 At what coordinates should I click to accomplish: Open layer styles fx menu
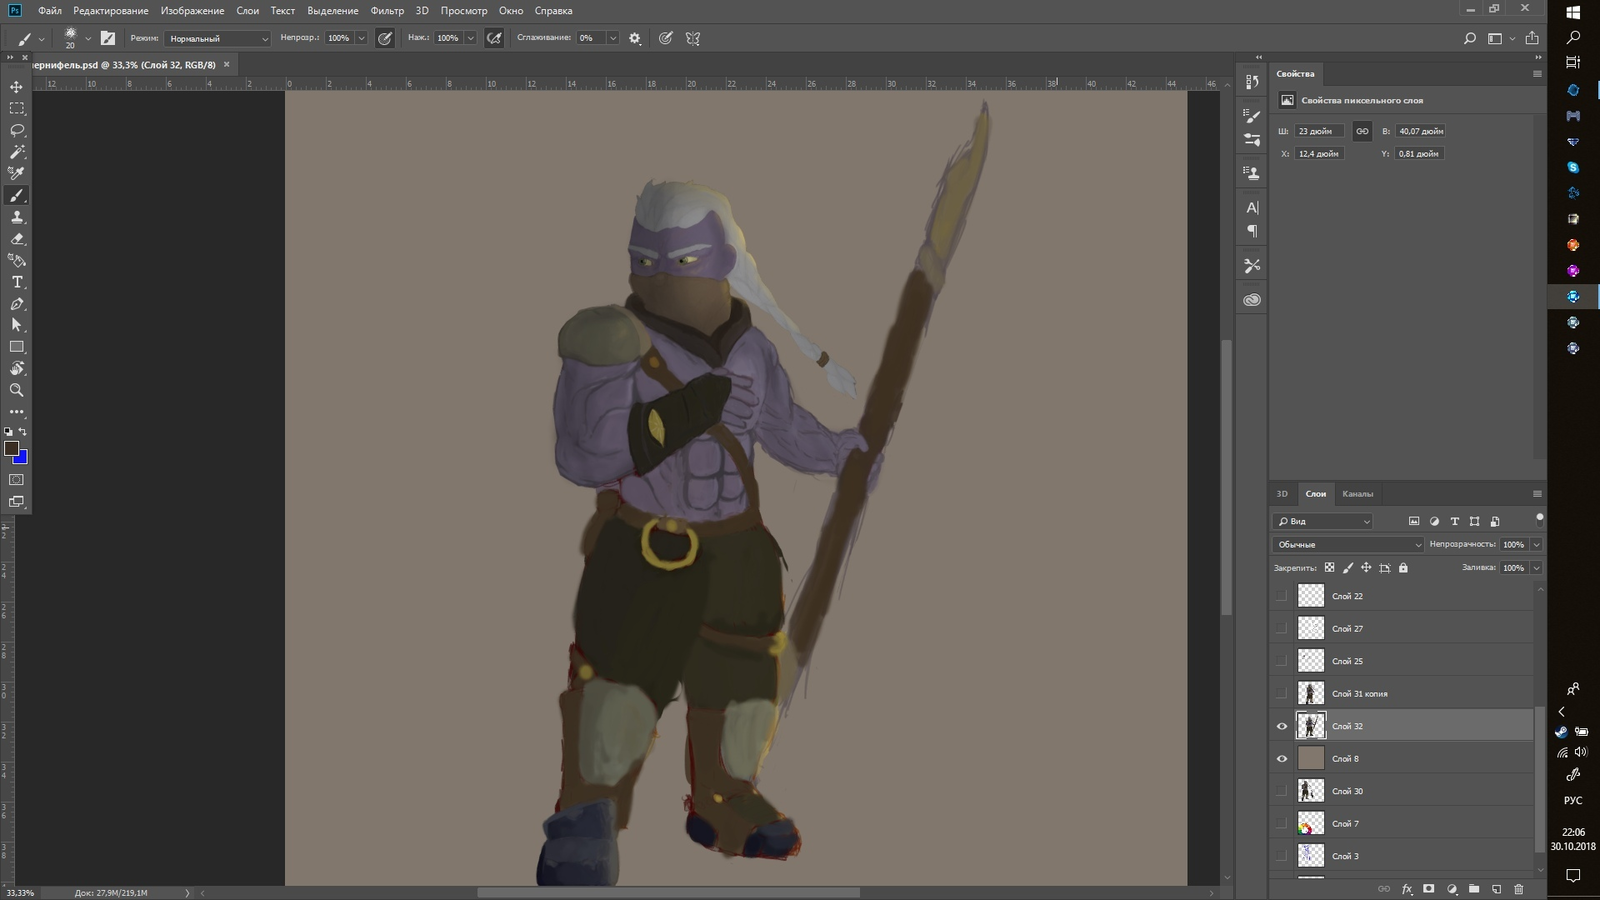pos(1407,889)
